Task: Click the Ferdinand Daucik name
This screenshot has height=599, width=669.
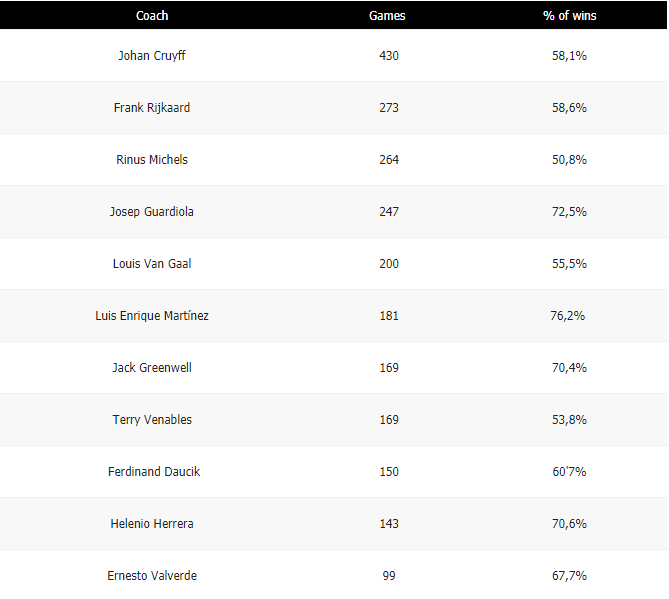Action: click(154, 472)
